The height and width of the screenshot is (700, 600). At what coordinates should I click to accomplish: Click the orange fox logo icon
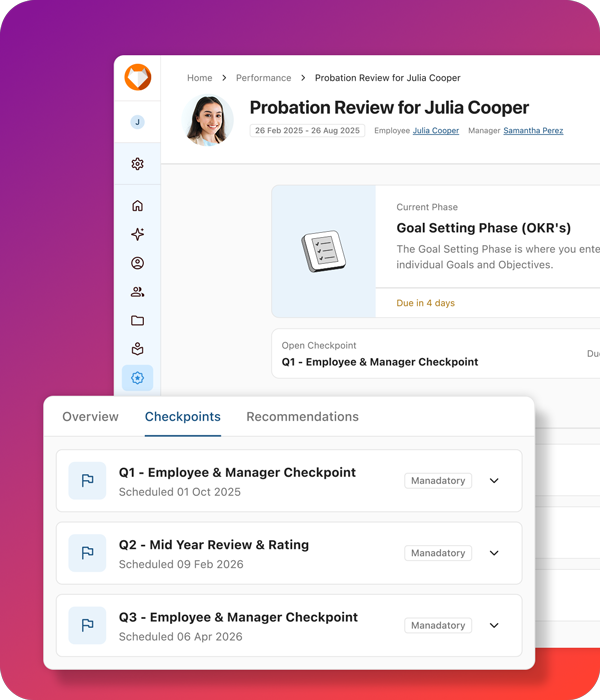(137, 78)
